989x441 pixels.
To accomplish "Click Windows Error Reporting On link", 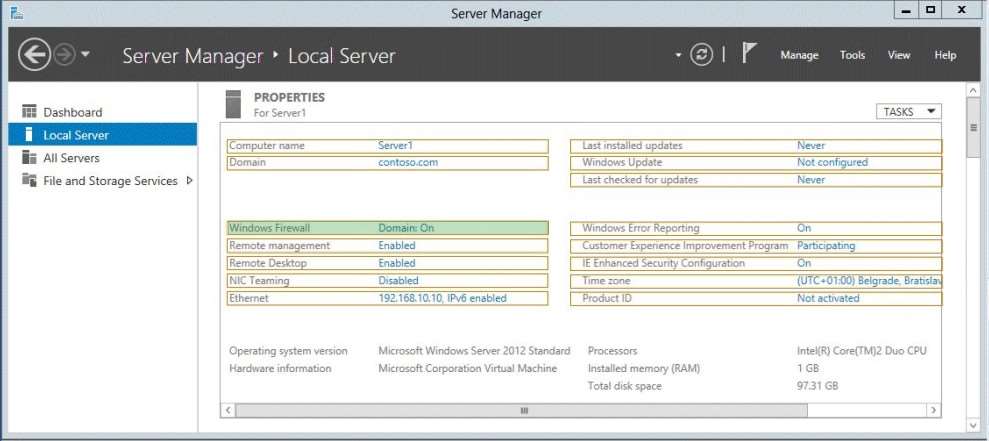I will click(x=804, y=228).
